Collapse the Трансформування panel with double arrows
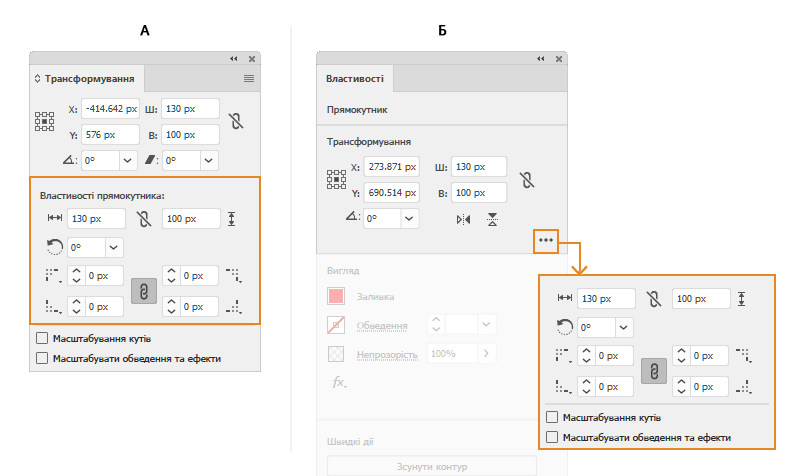 pos(234,59)
